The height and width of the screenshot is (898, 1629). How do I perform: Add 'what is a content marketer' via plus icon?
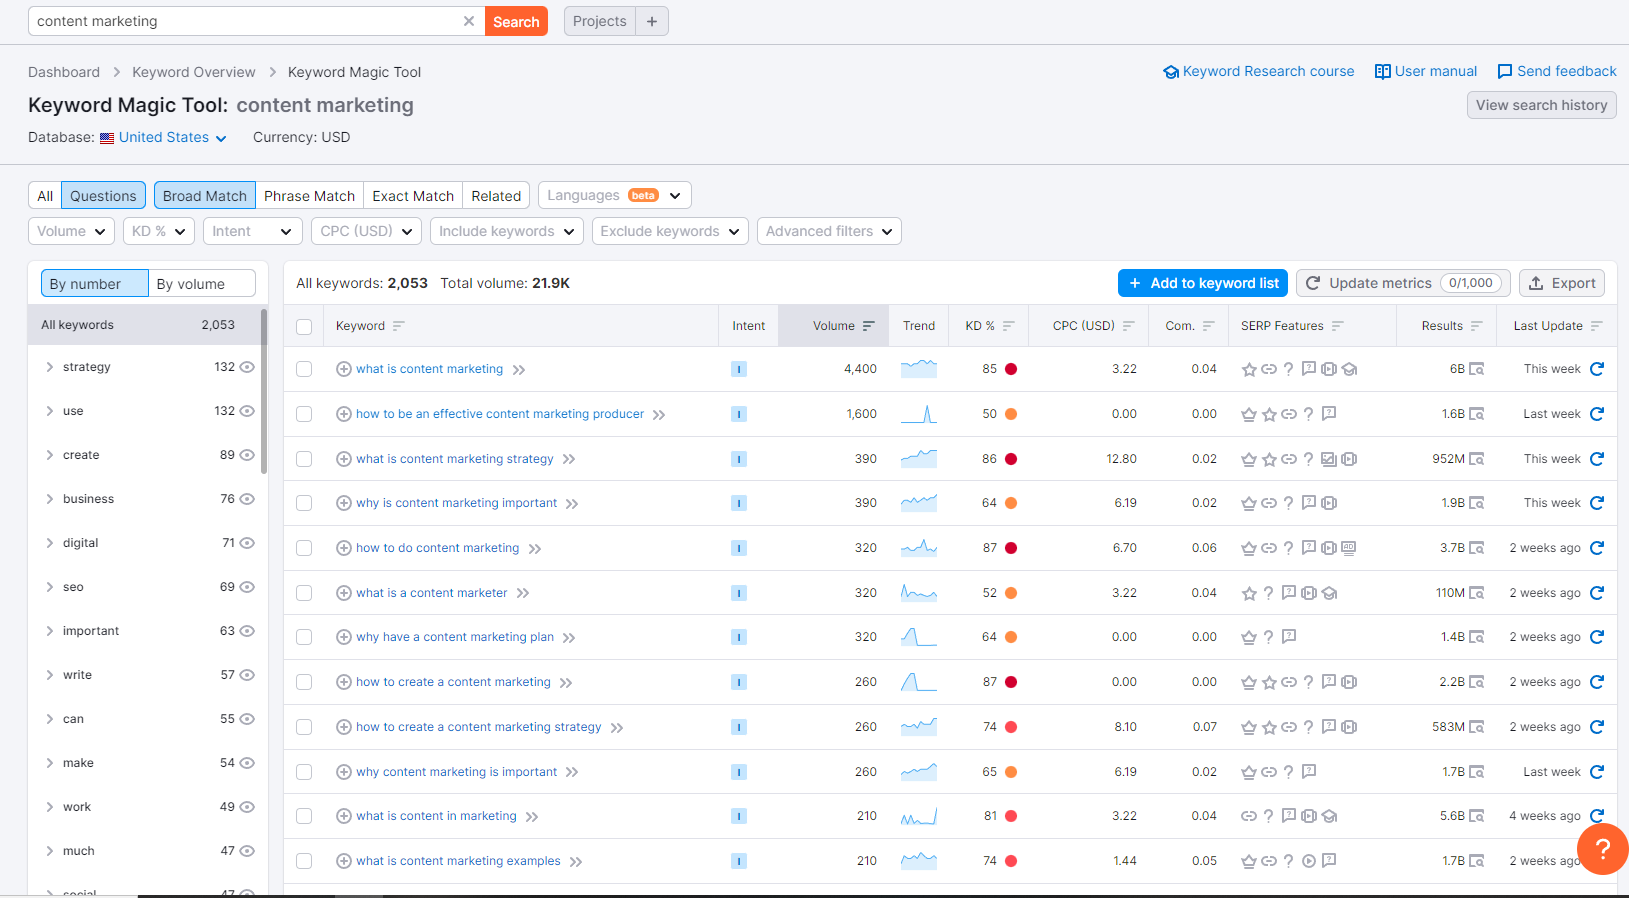coord(344,593)
